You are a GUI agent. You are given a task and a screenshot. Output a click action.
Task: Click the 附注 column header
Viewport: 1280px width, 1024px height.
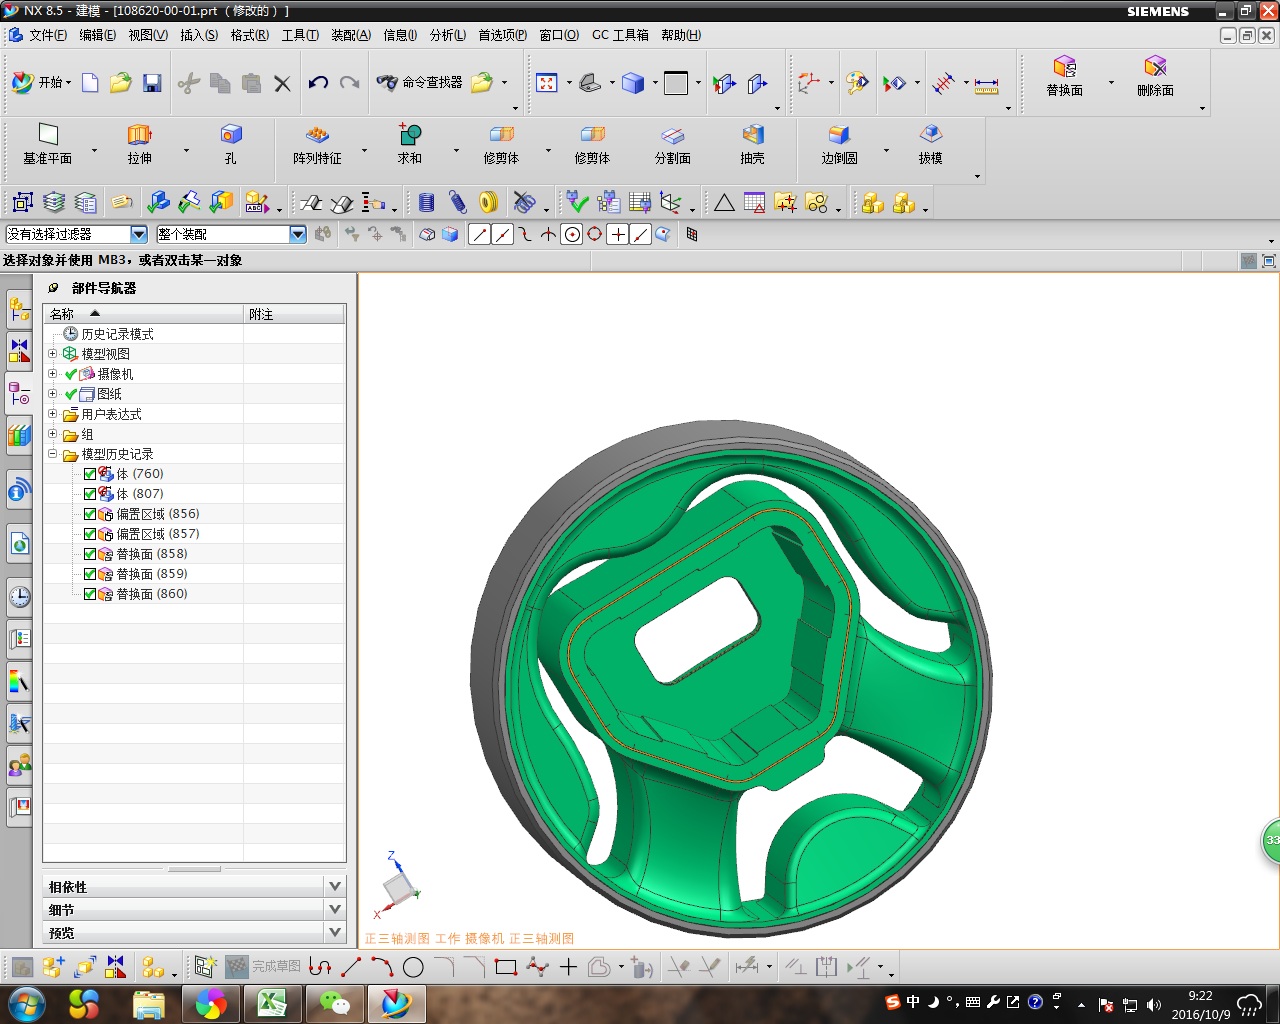[295, 314]
